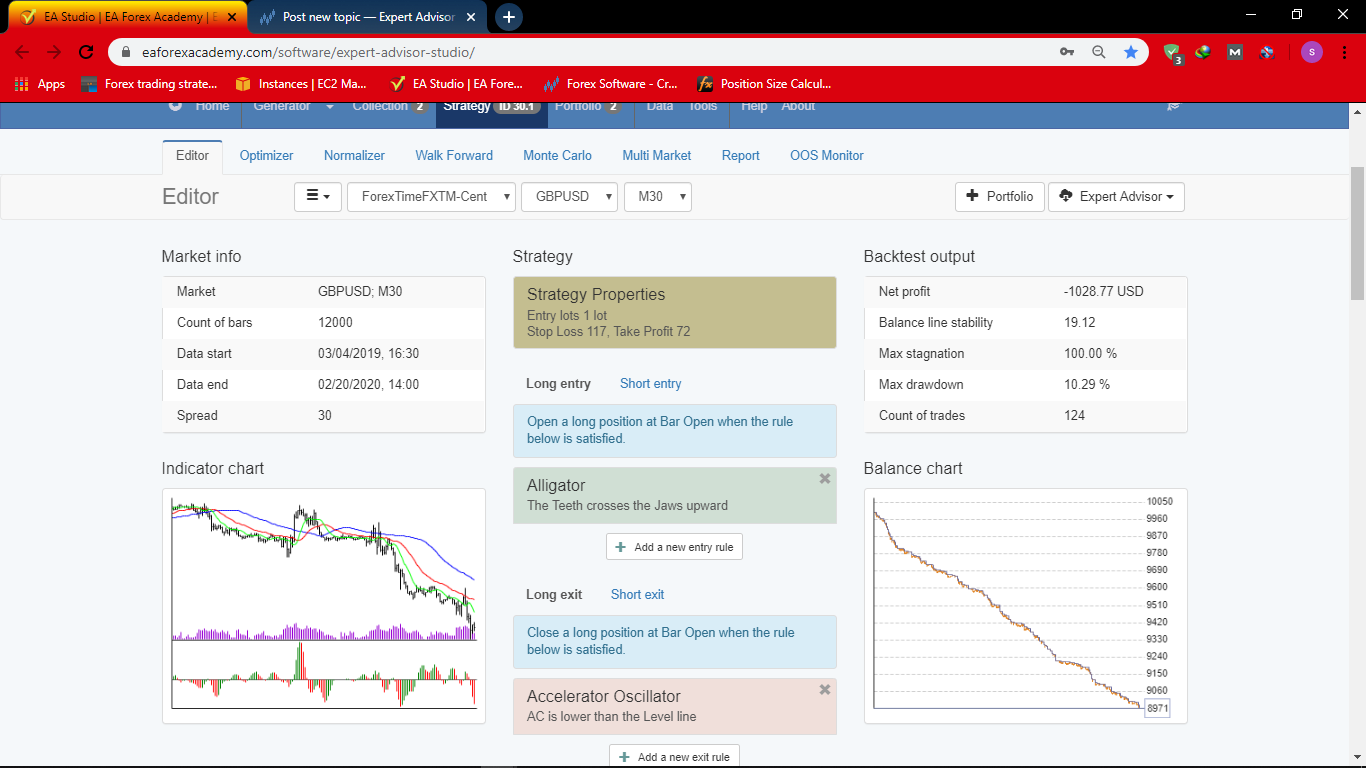Switch to the Monte Carlo tab
This screenshot has width=1366, height=768.
point(557,156)
